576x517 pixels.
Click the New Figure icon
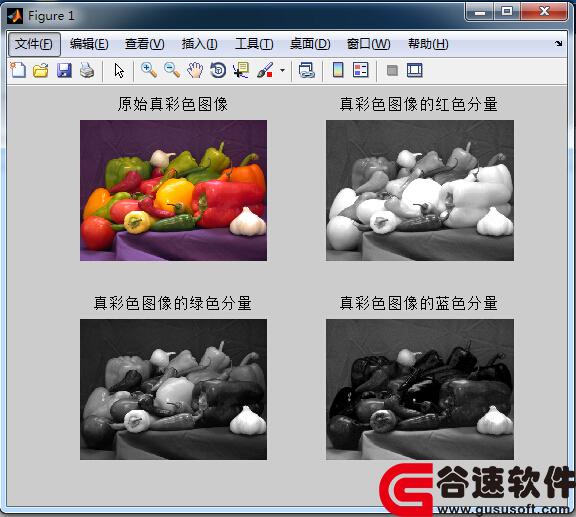coord(18,70)
